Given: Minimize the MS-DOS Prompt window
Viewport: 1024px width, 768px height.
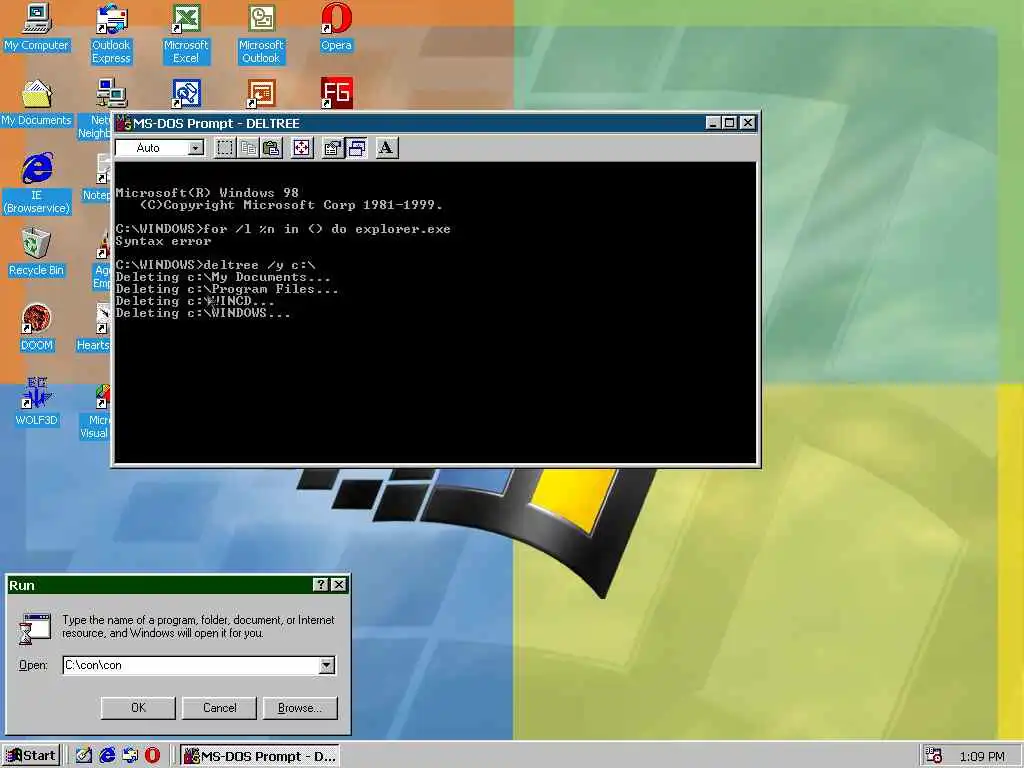Looking at the screenshot, I should coord(713,123).
